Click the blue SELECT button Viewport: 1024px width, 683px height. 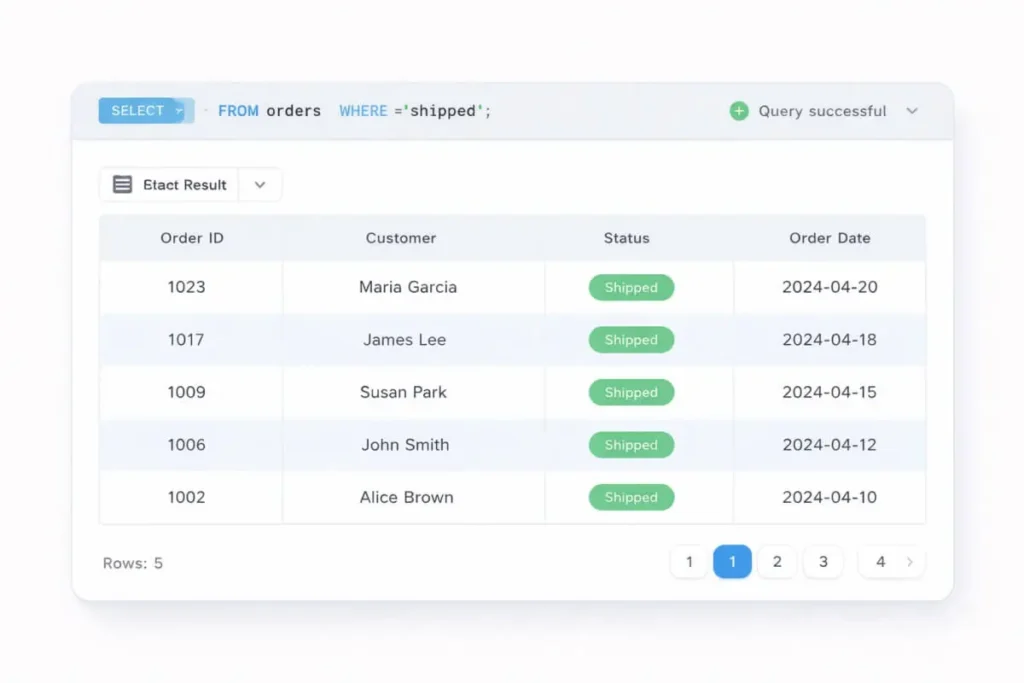137,111
